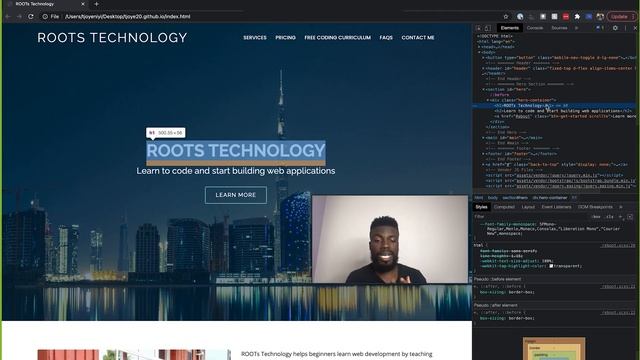
Task: Open the transparent color swatch
Action: 551,266
